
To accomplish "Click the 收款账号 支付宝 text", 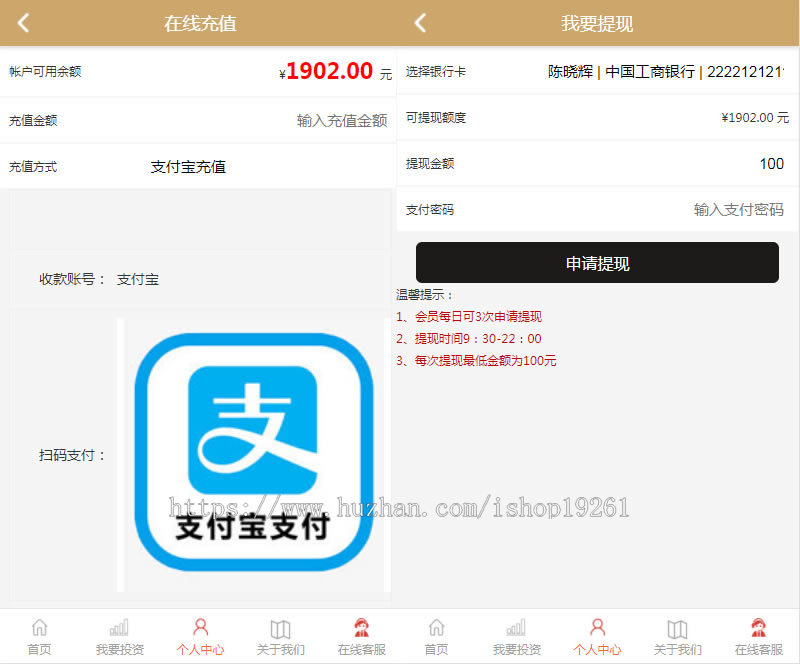I will 99,279.
